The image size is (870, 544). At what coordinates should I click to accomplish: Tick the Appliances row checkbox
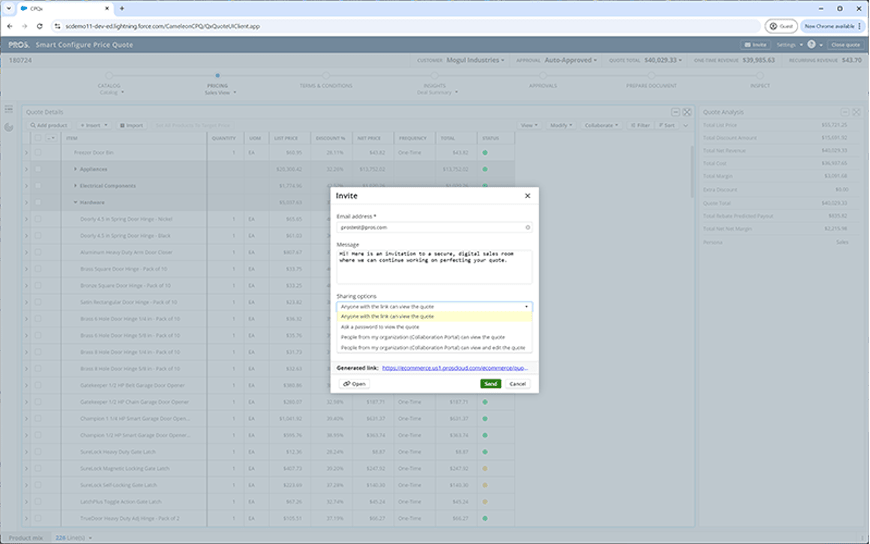point(38,169)
